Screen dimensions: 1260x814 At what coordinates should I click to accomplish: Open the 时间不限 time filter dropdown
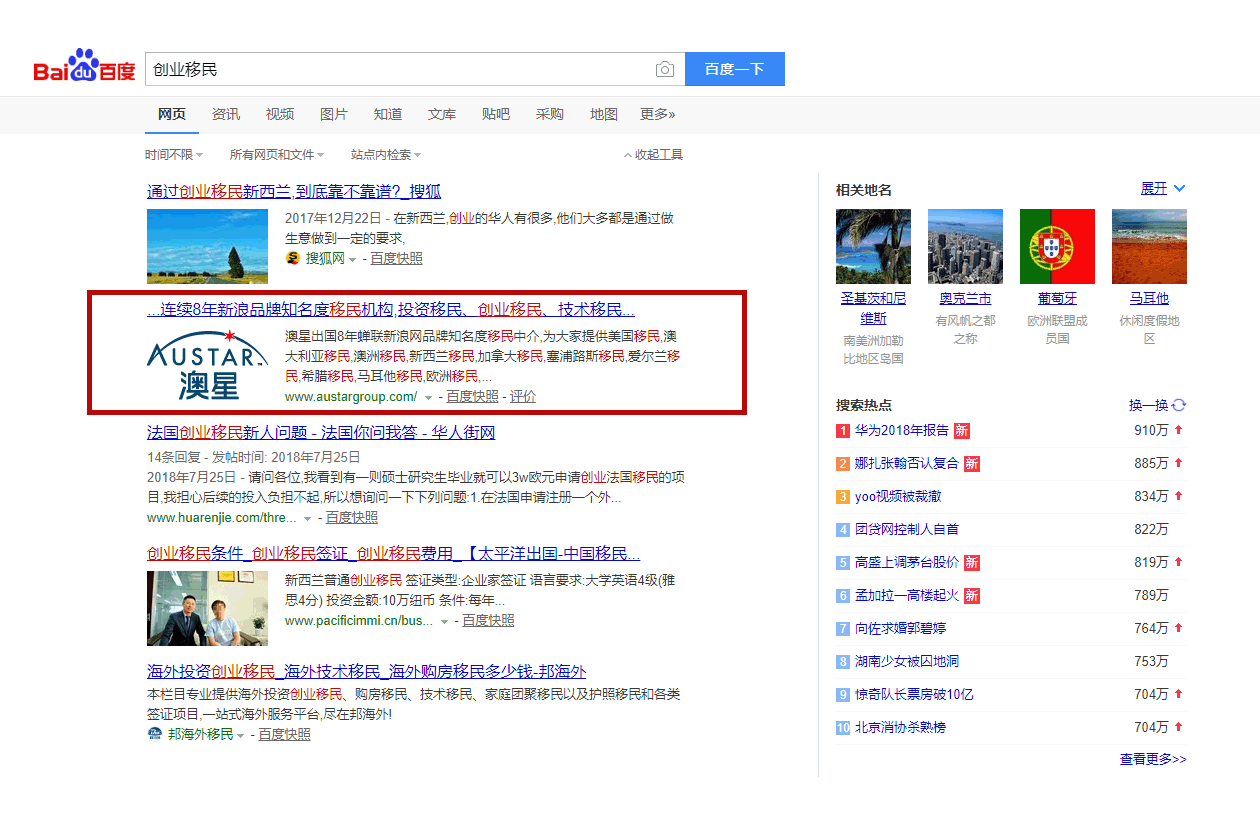[174, 155]
